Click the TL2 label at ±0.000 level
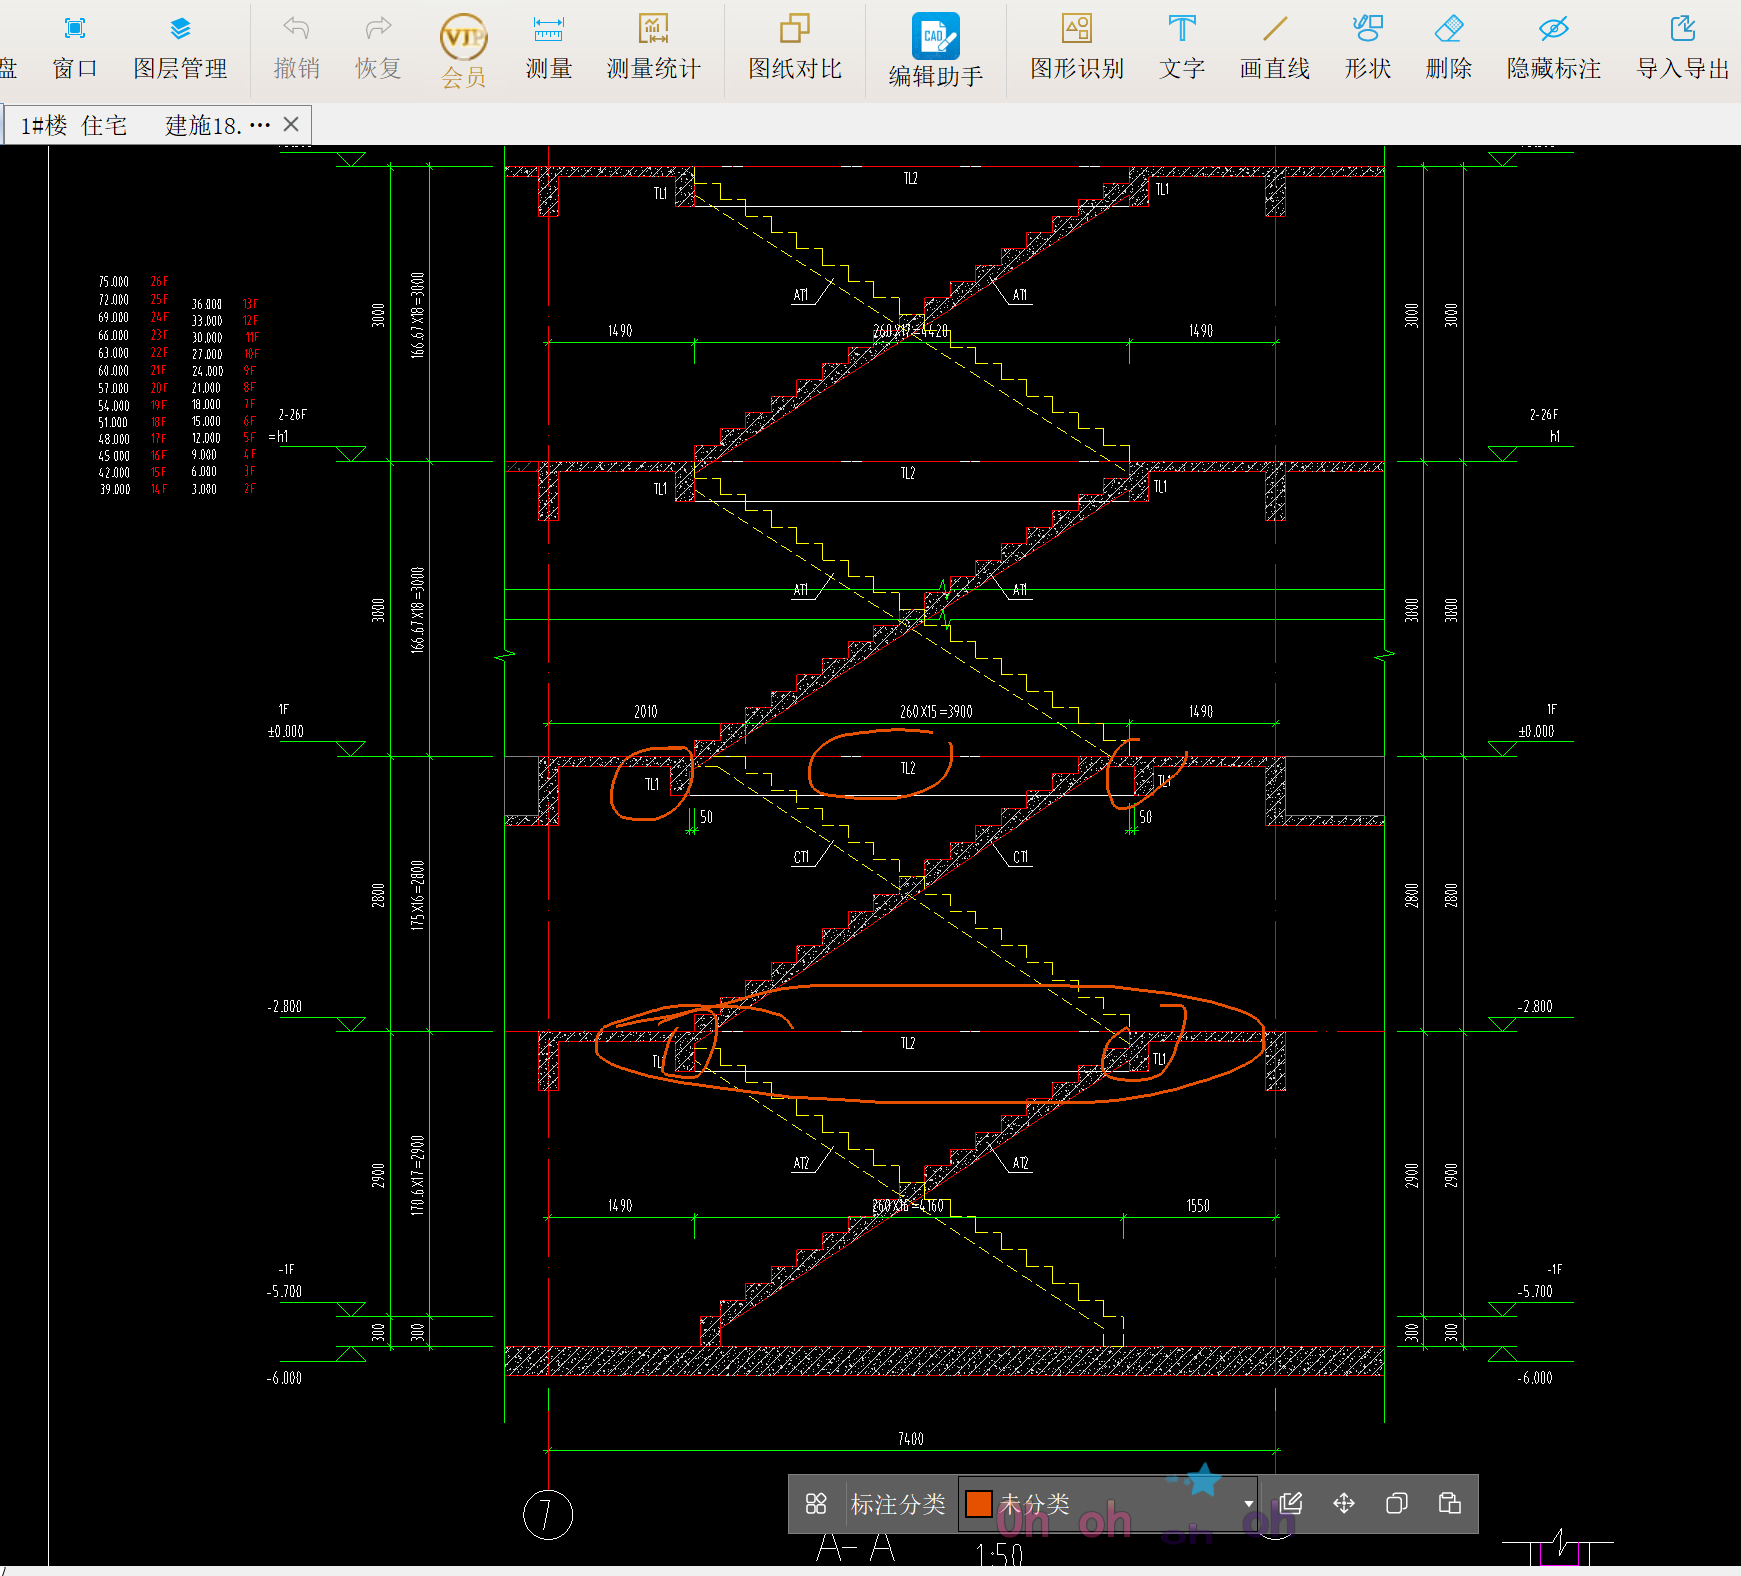The height and width of the screenshot is (1576, 1741). [x=908, y=768]
